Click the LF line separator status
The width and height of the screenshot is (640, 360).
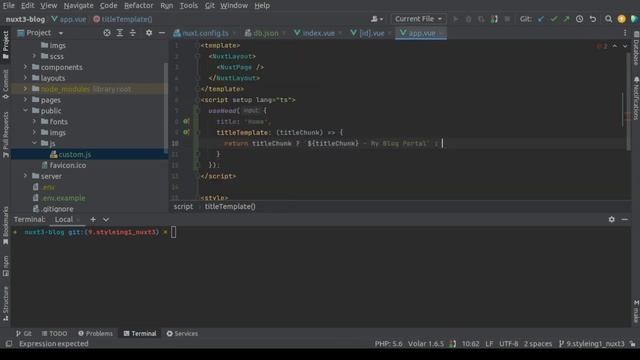(x=489, y=344)
